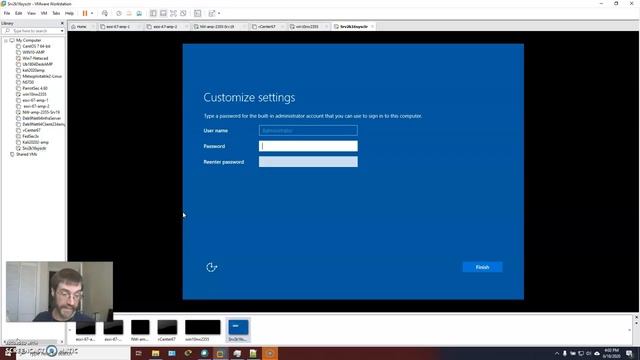Select Win7-Netacad VM in the Library
Screen dimensions: 640x360
click(x=35, y=58)
